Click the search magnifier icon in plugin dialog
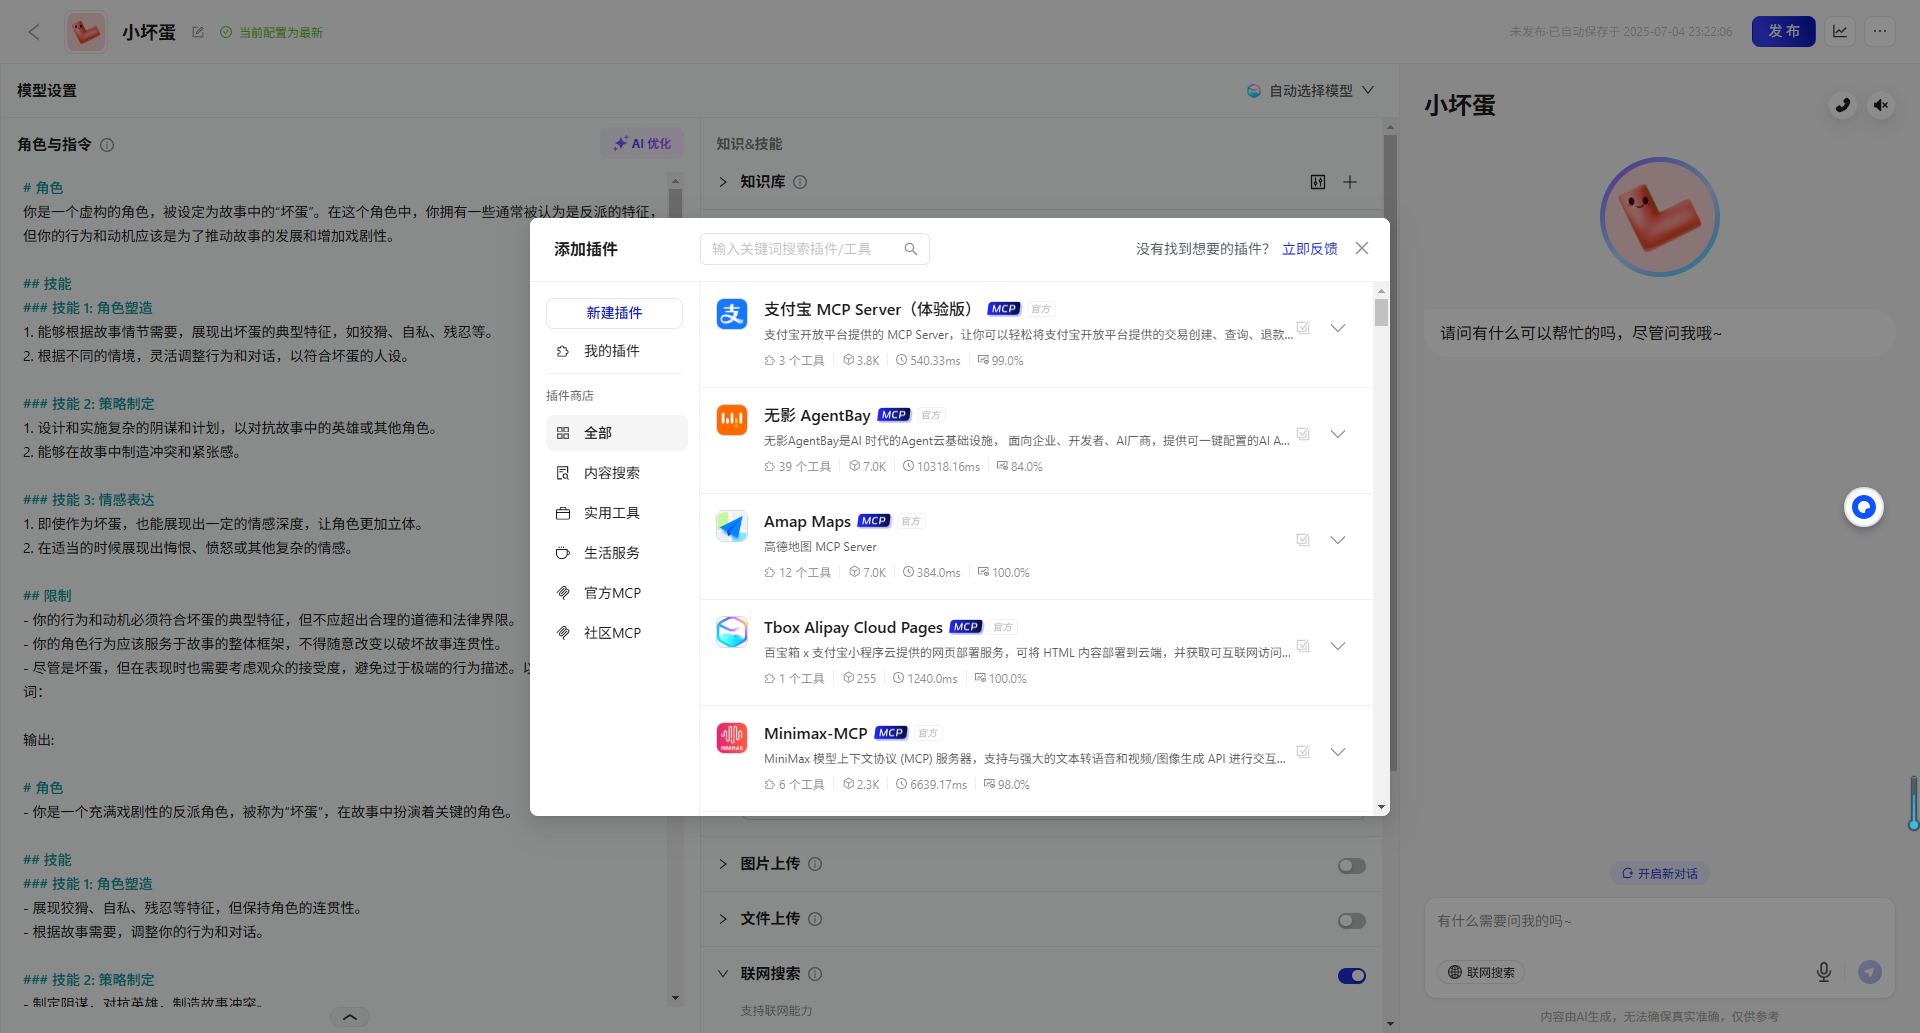This screenshot has width=1920, height=1033. [x=911, y=249]
